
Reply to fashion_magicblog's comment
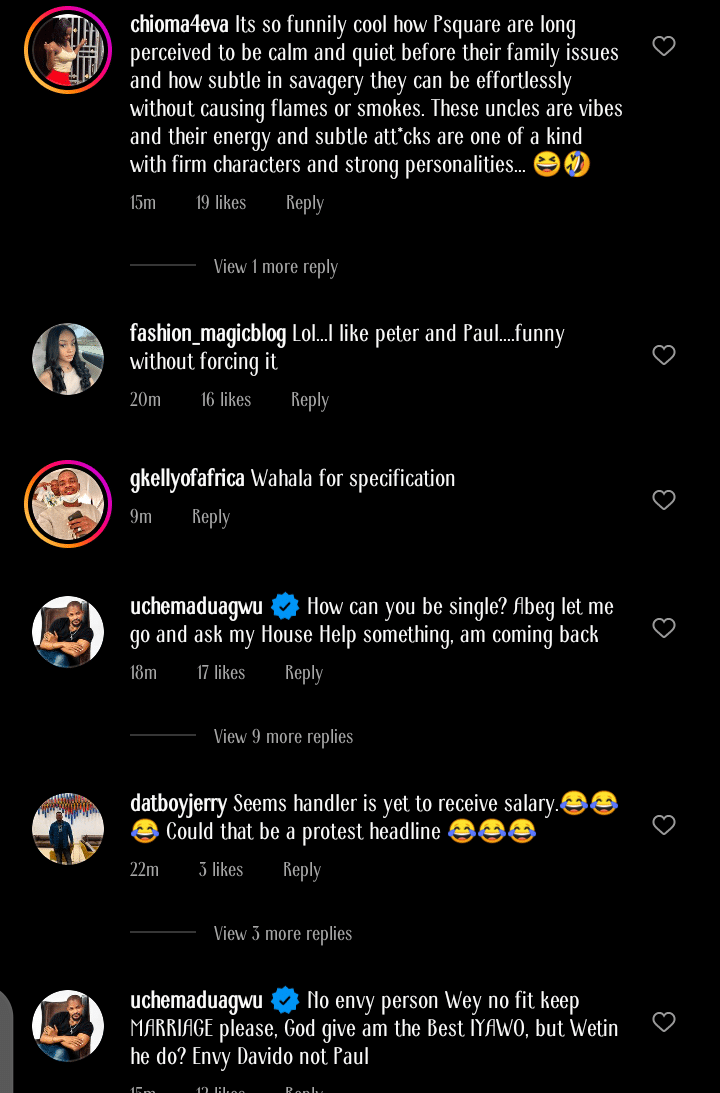coord(309,400)
